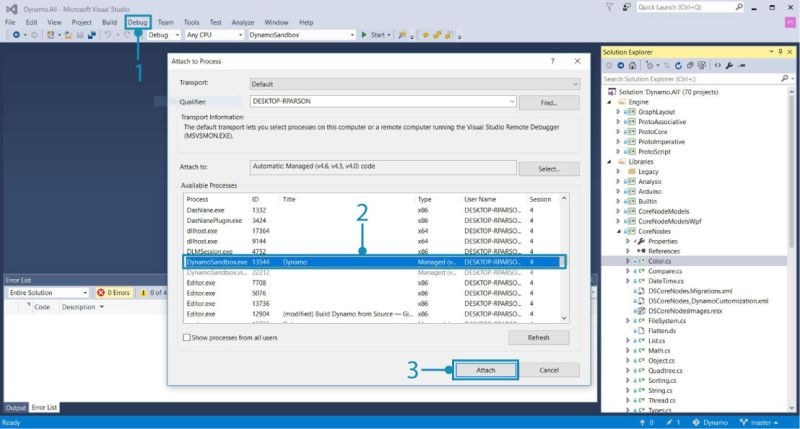Open the DynamoSandbox startup project dropdown

(x=352, y=35)
